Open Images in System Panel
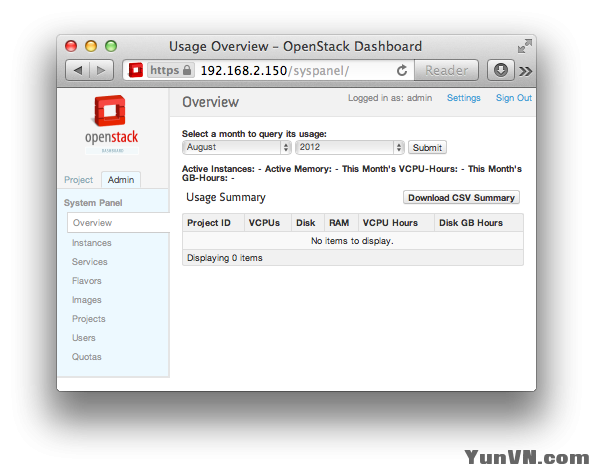This screenshot has width=593, height=470. (x=87, y=300)
